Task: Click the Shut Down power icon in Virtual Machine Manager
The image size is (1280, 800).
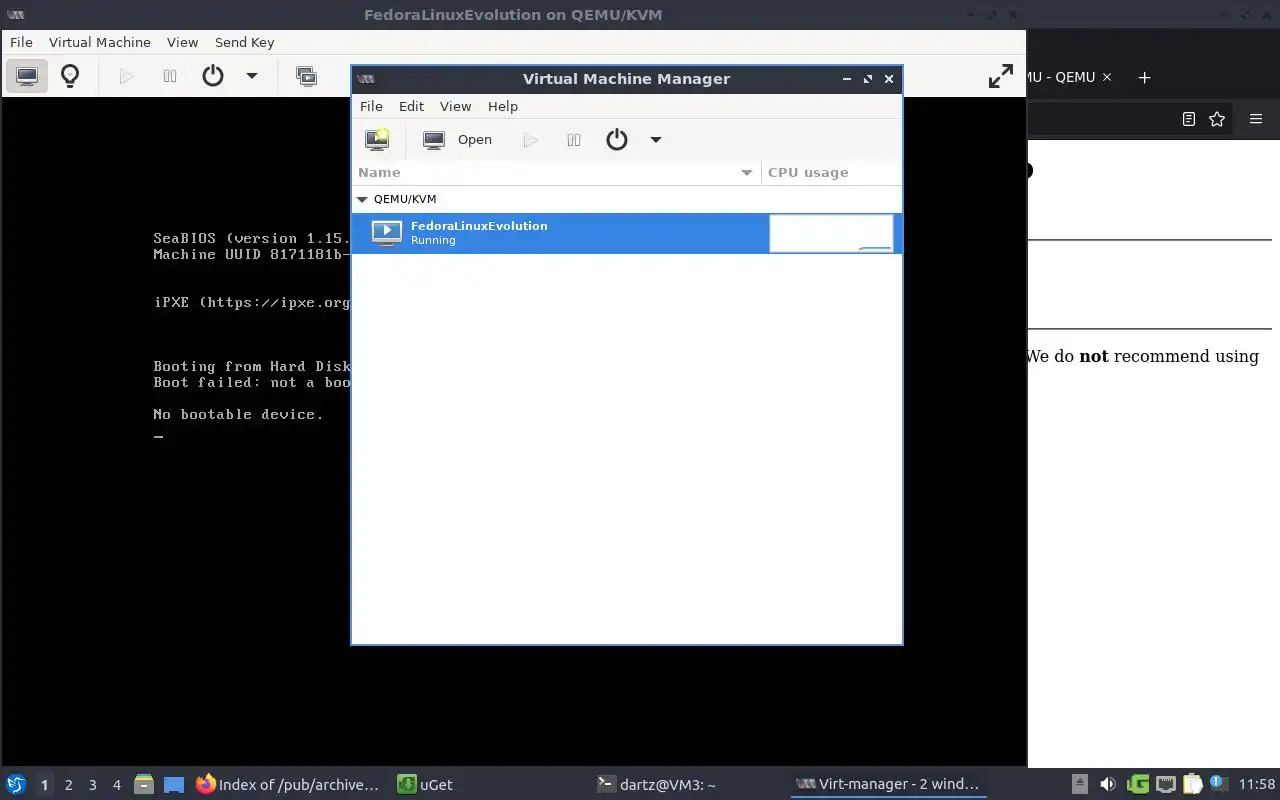Action: [617, 140]
